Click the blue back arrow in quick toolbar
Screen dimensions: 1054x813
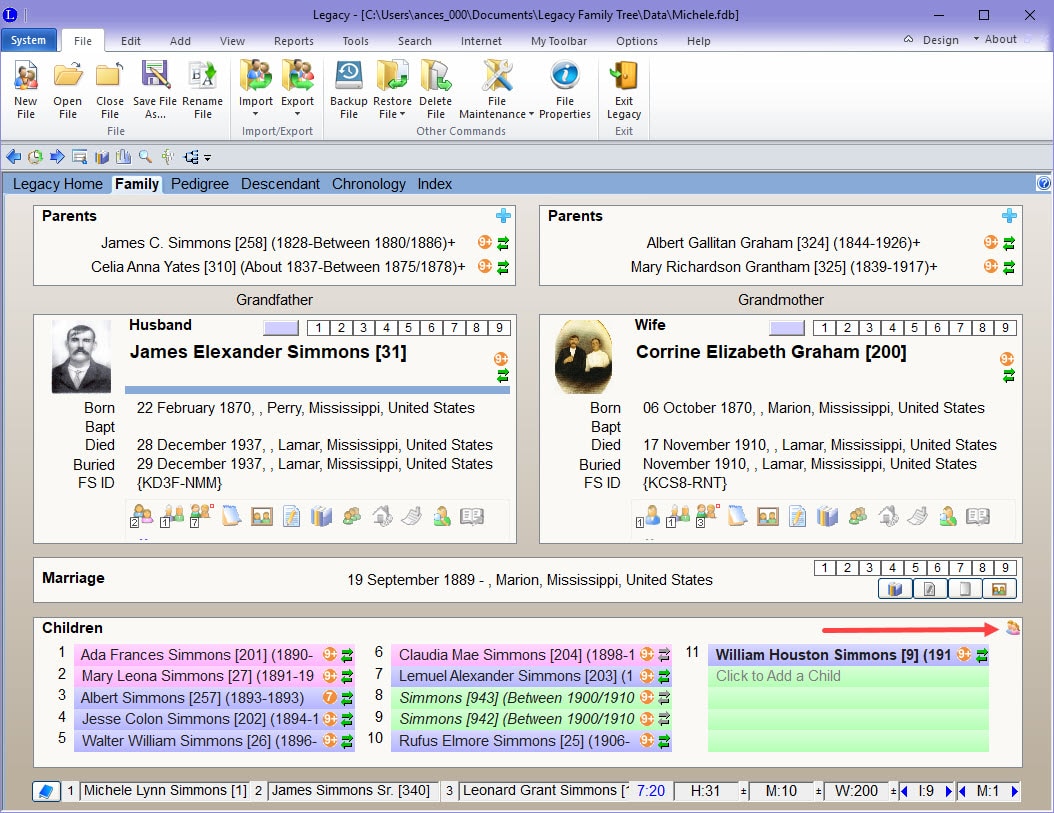[13, 157]
